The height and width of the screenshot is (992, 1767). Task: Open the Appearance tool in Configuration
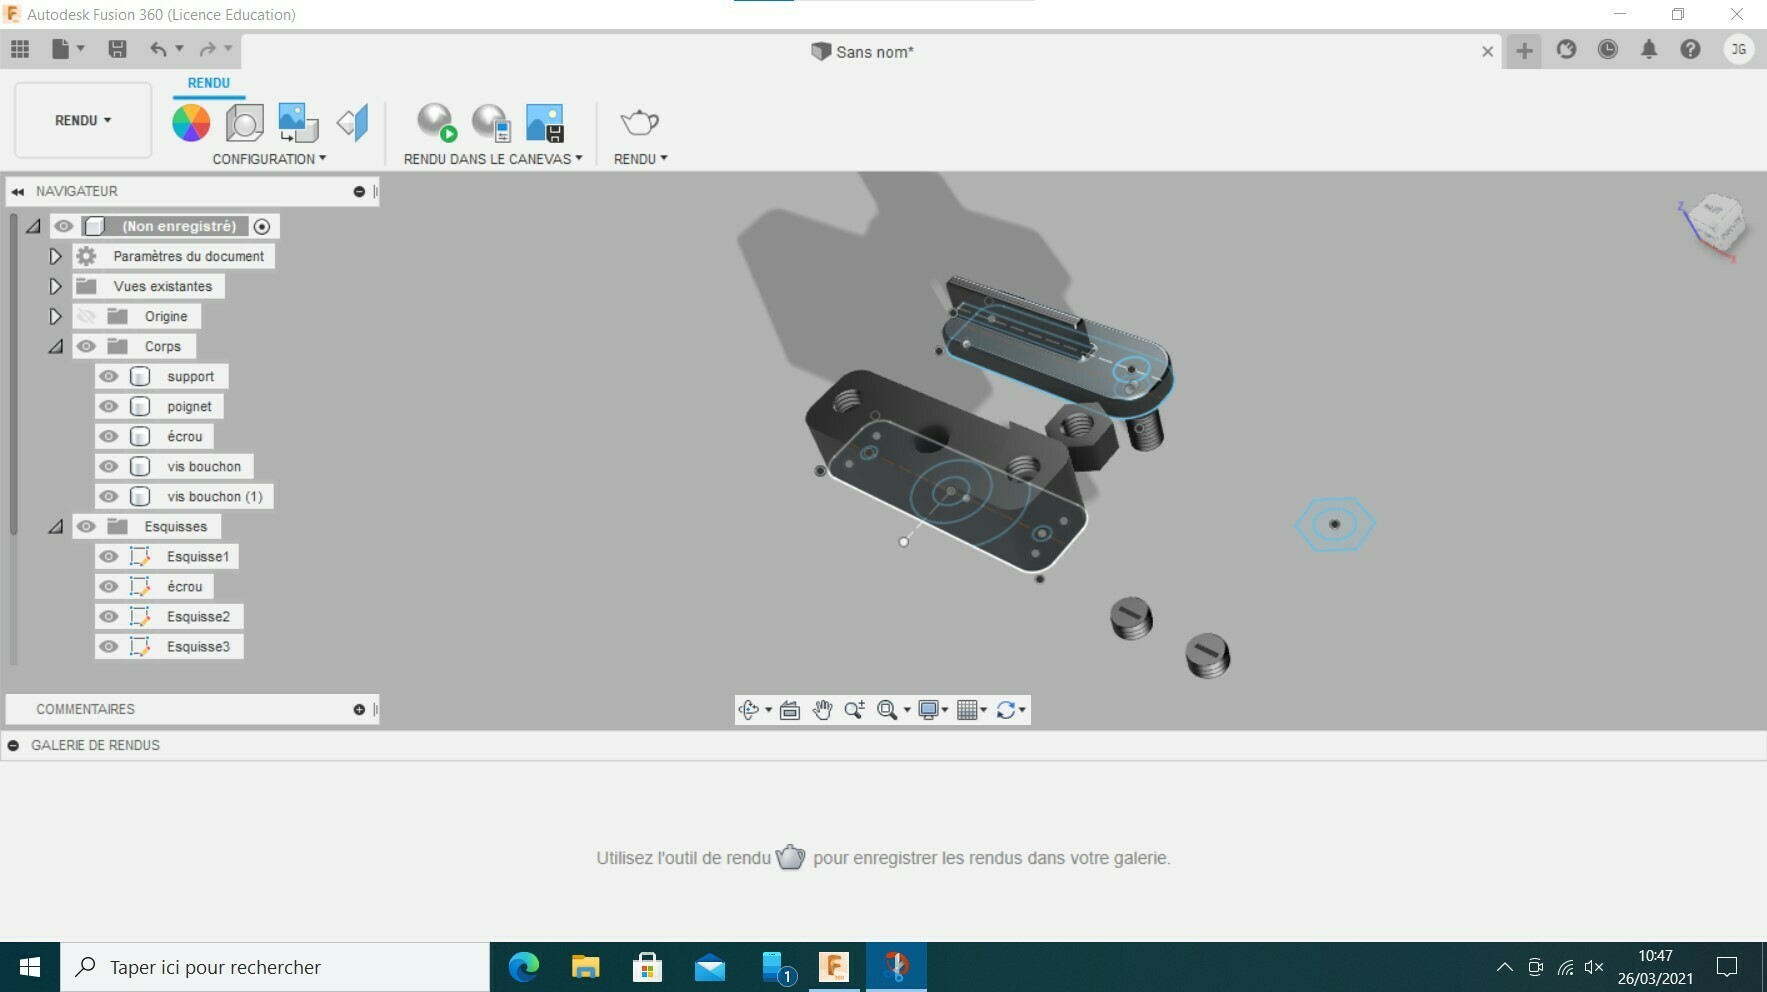(x=192, y=122)
